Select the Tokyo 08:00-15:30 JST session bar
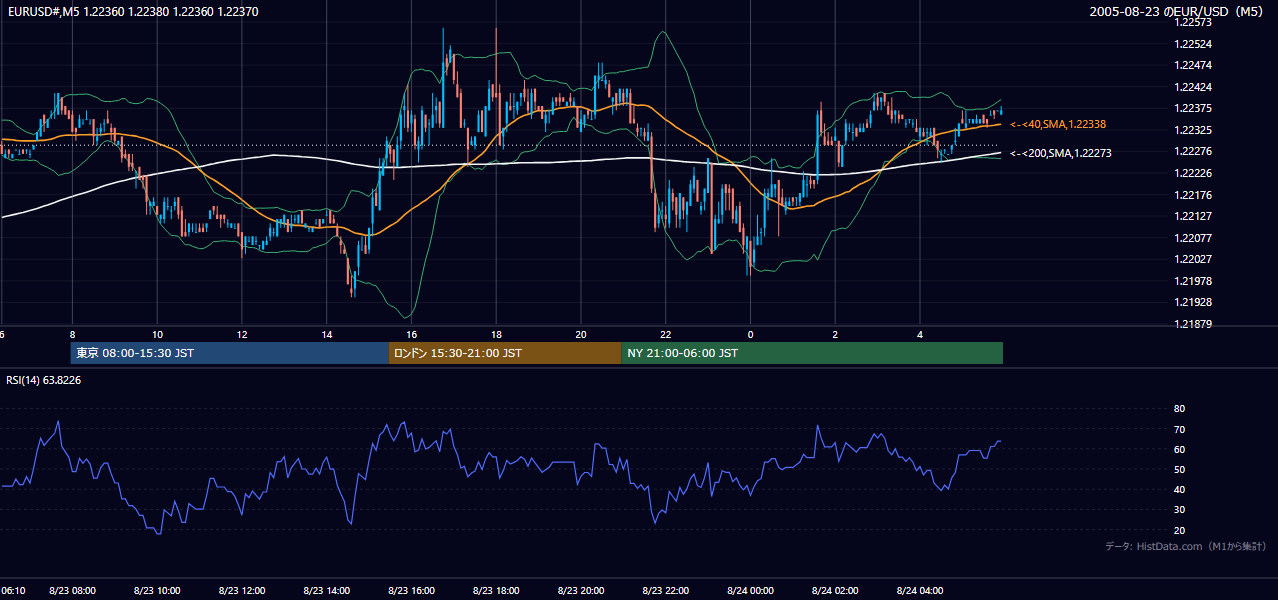 229,353
